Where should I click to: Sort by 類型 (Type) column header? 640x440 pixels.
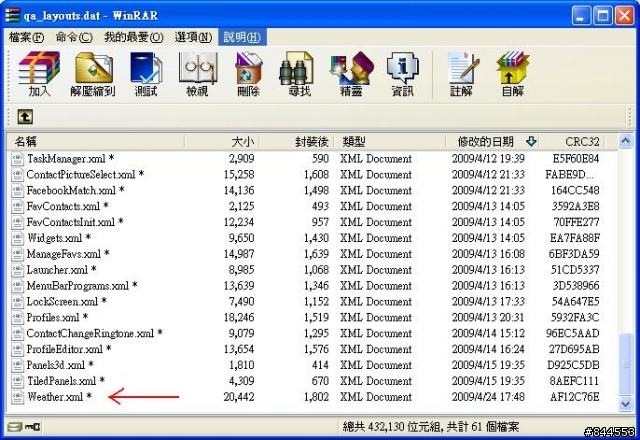click(x=390, y=142)
